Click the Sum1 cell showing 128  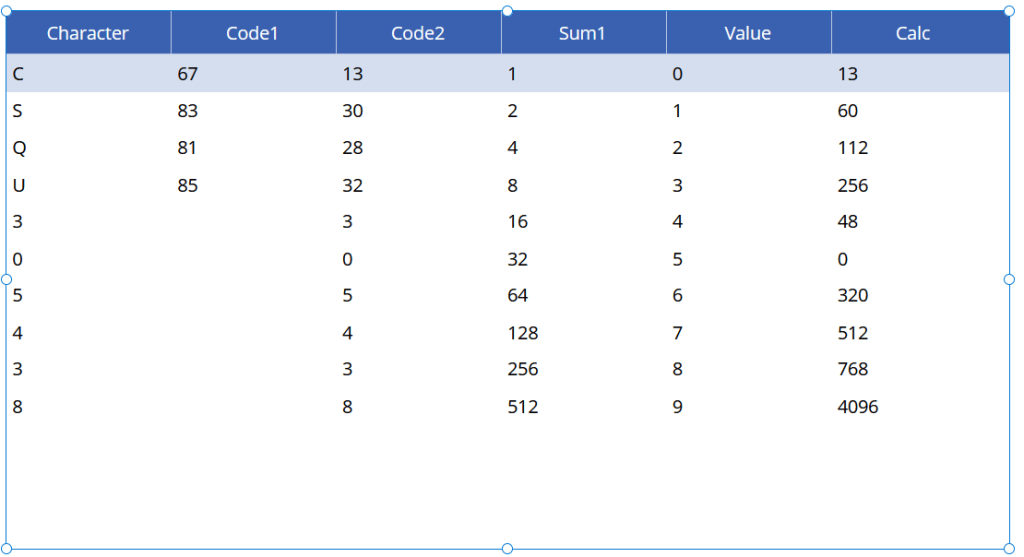click(522, 333)
